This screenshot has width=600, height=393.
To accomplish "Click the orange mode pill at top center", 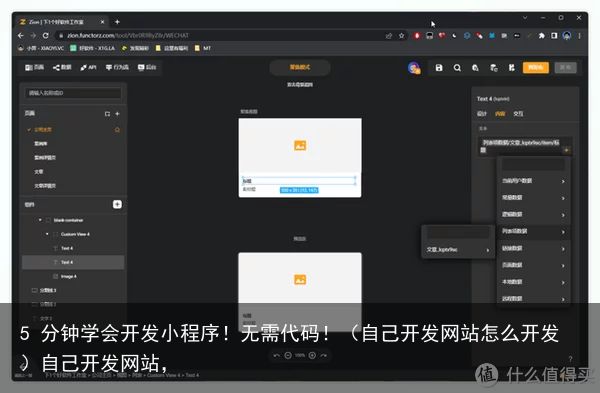I will 300,67.
